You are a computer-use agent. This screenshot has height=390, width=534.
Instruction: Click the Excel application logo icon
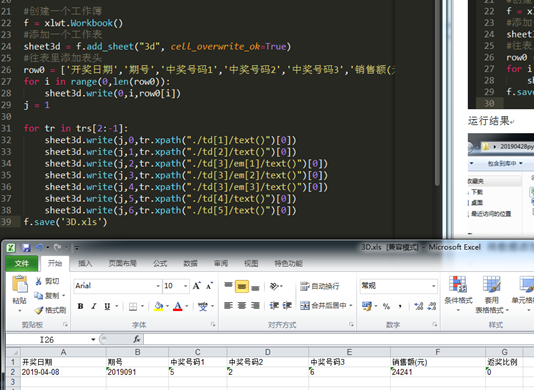(x=11, y=248)
